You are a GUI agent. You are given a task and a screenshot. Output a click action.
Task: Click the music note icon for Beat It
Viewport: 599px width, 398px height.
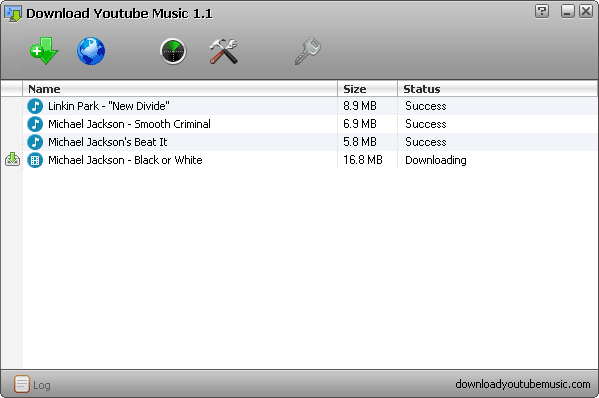(35, 142)
